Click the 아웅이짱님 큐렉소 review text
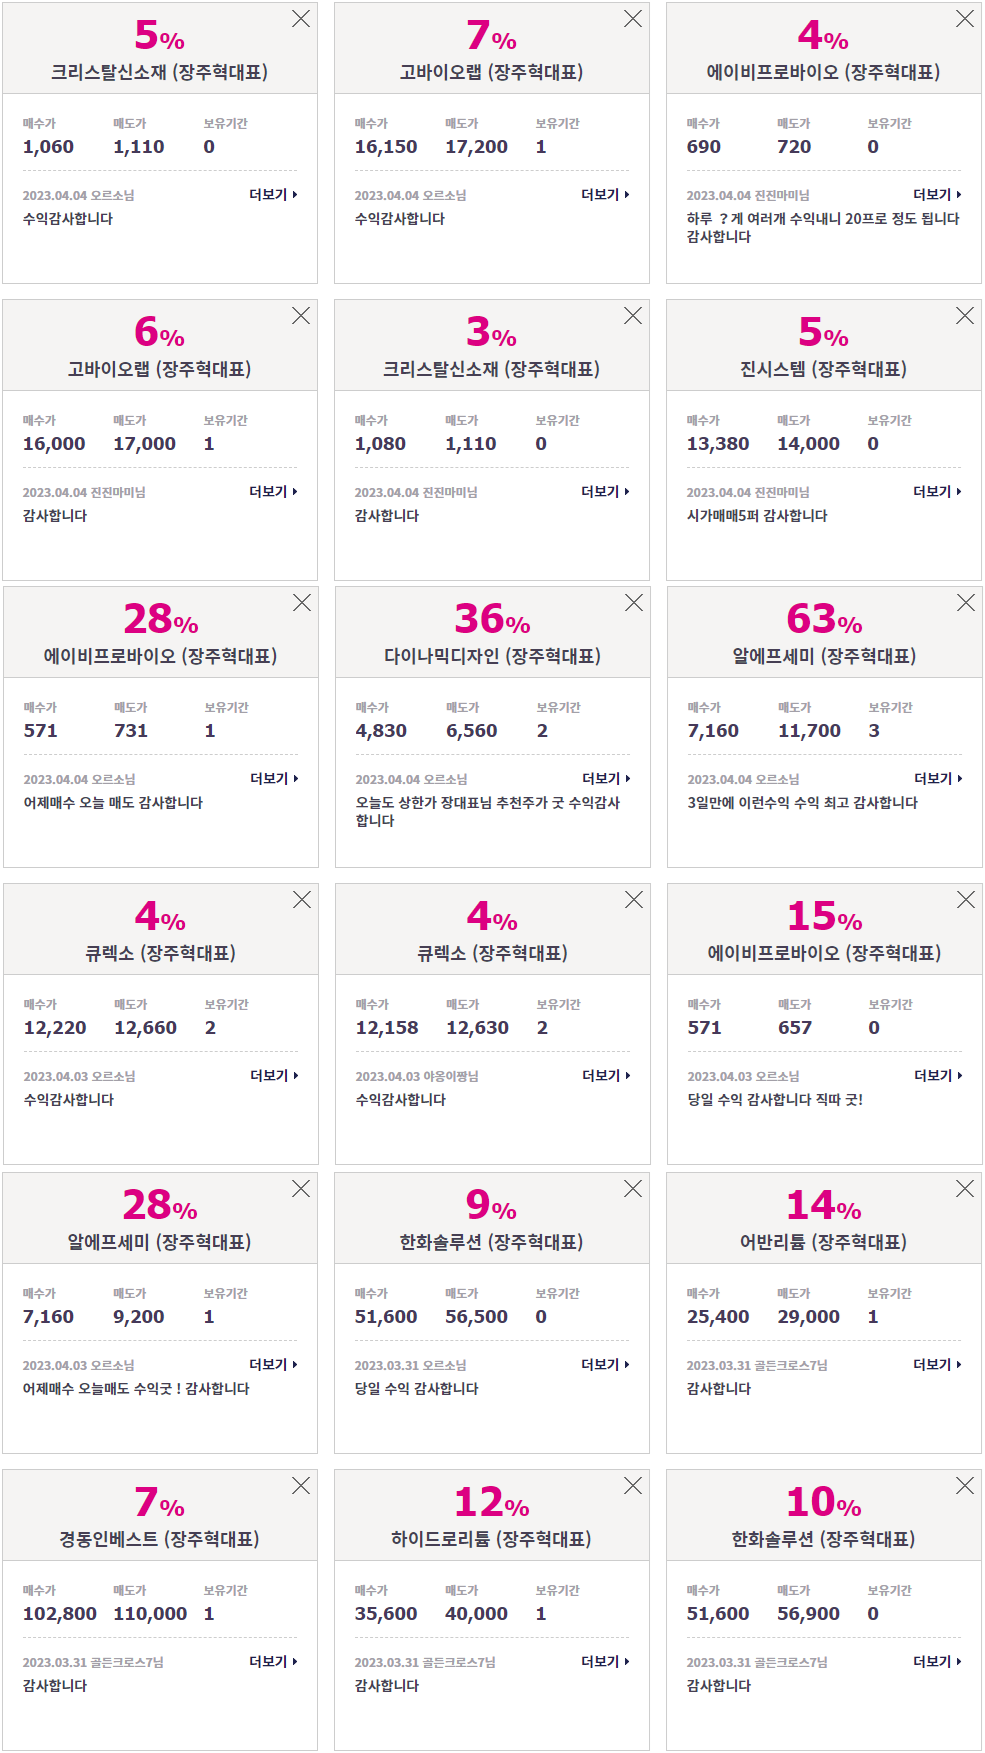Image resolution: width=985 pixels, height=1753 pixels. point(401,1100)
